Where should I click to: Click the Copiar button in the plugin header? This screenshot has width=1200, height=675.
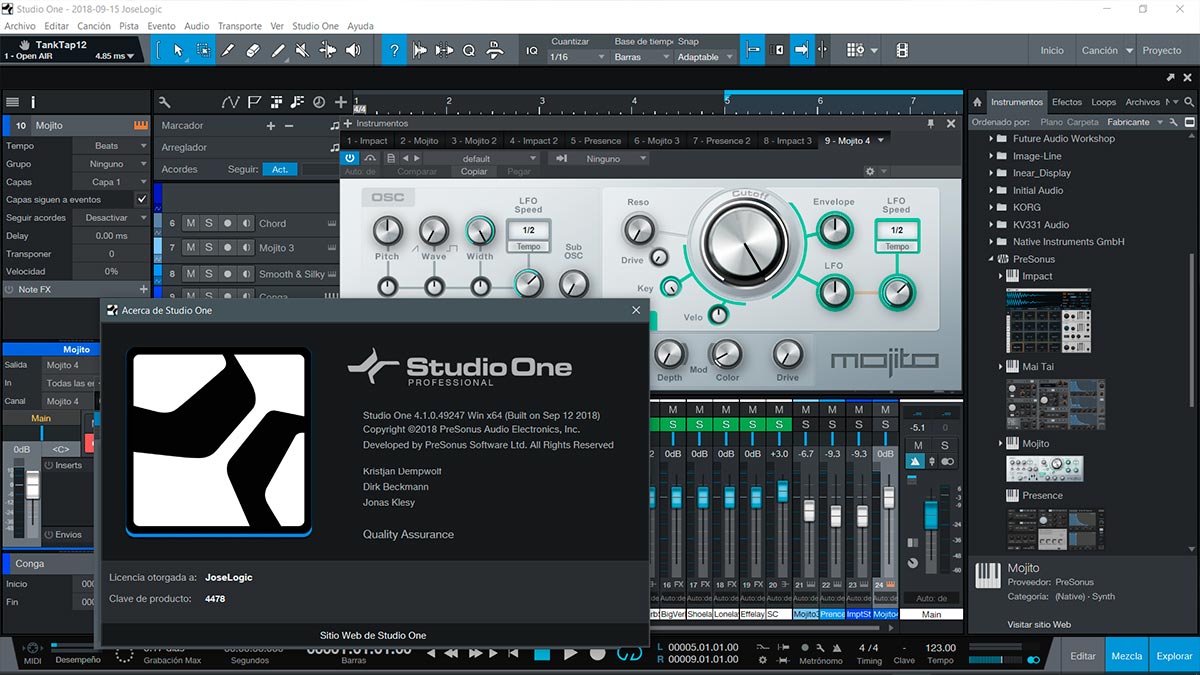pyautogui.click(x=474, y=172)
